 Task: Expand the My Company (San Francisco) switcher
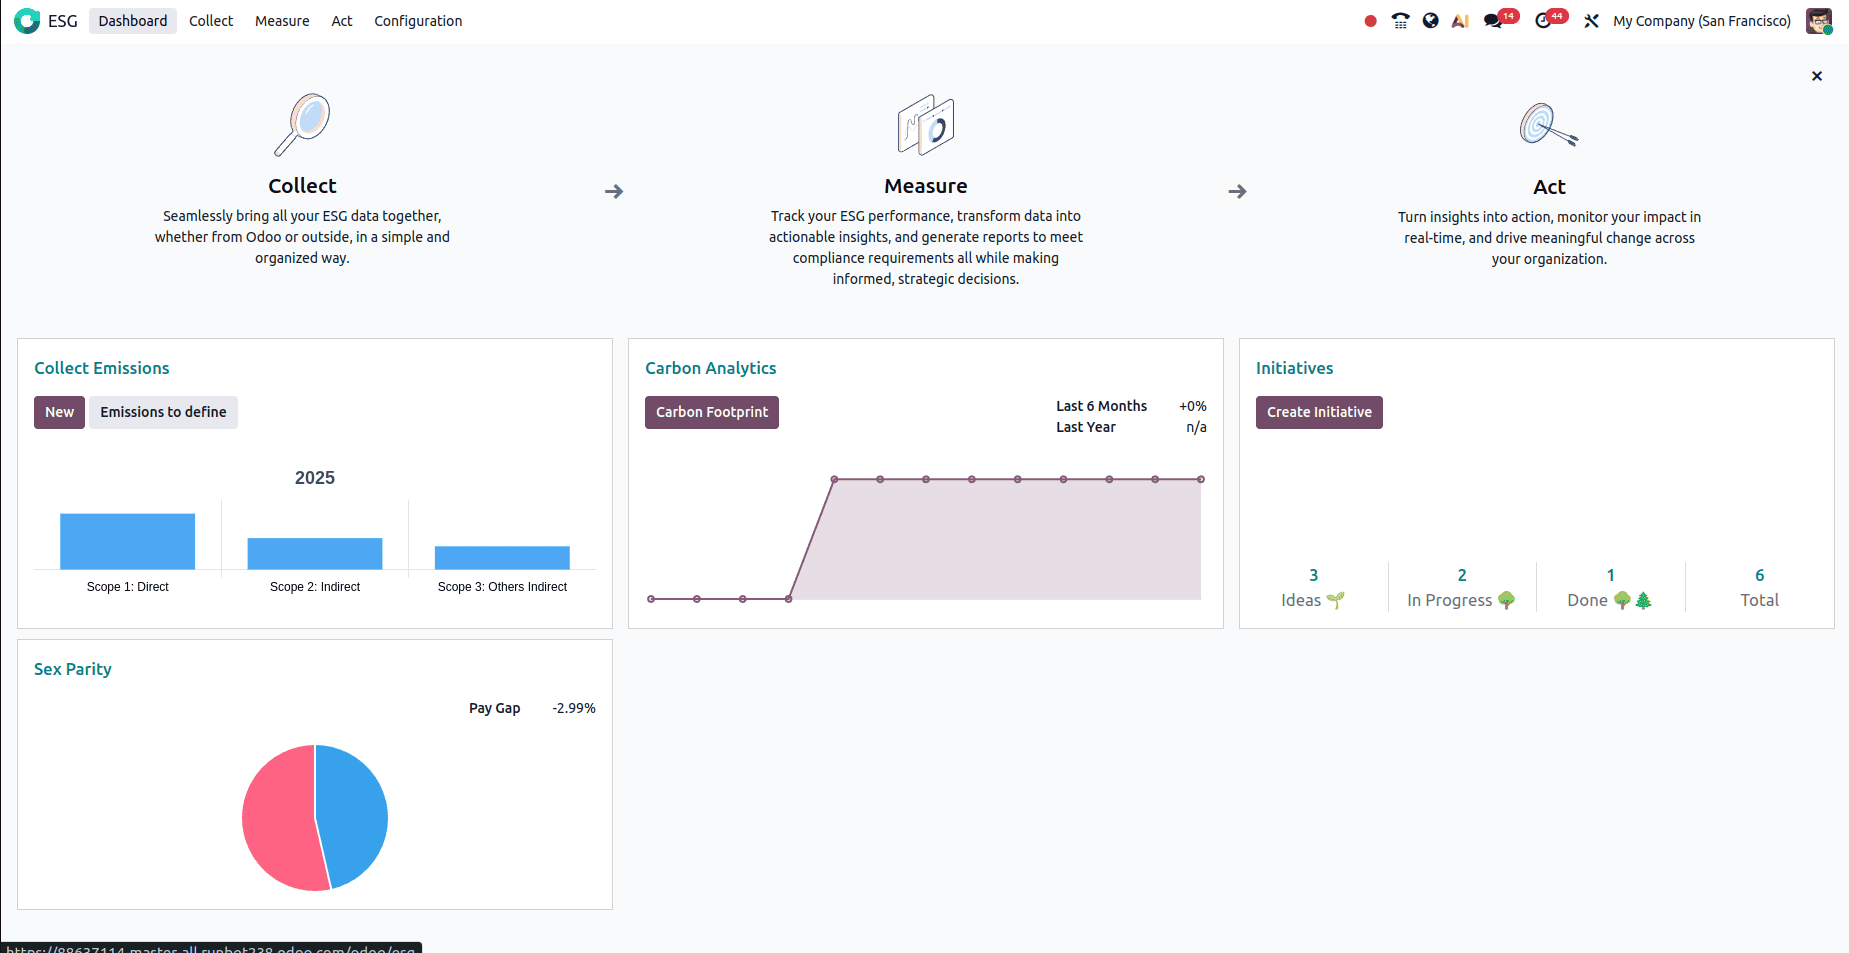tap(1701, 21)
